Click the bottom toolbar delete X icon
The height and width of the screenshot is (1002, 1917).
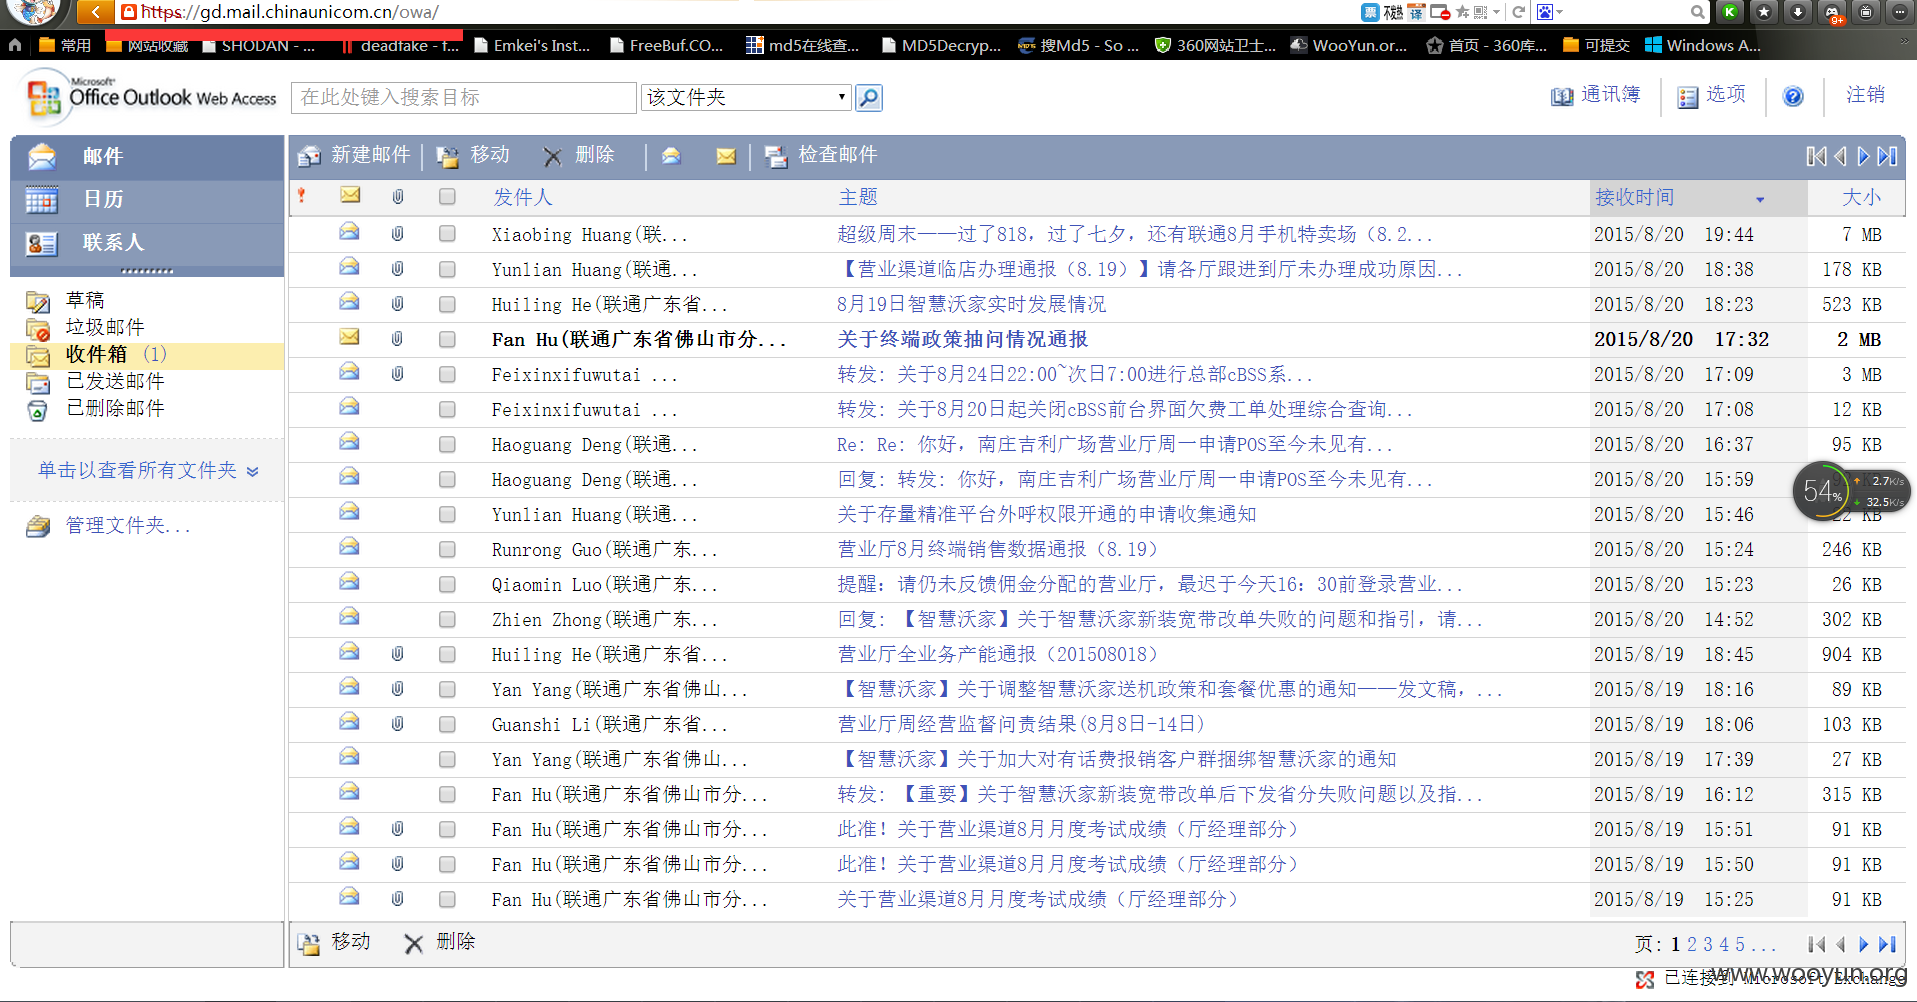click(x=413, y=943)
